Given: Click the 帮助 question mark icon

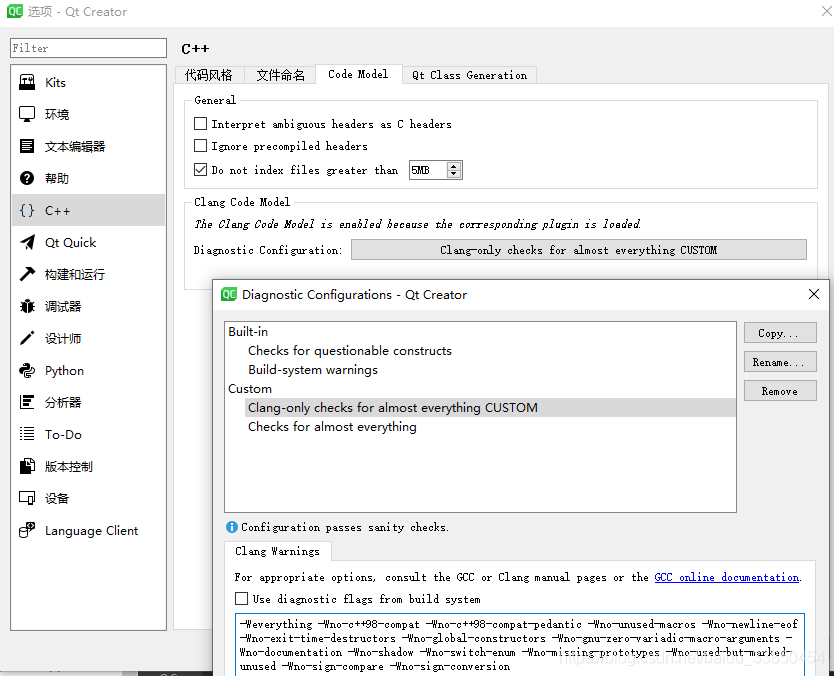Looking at the screenshot, I should pos(27,178).
